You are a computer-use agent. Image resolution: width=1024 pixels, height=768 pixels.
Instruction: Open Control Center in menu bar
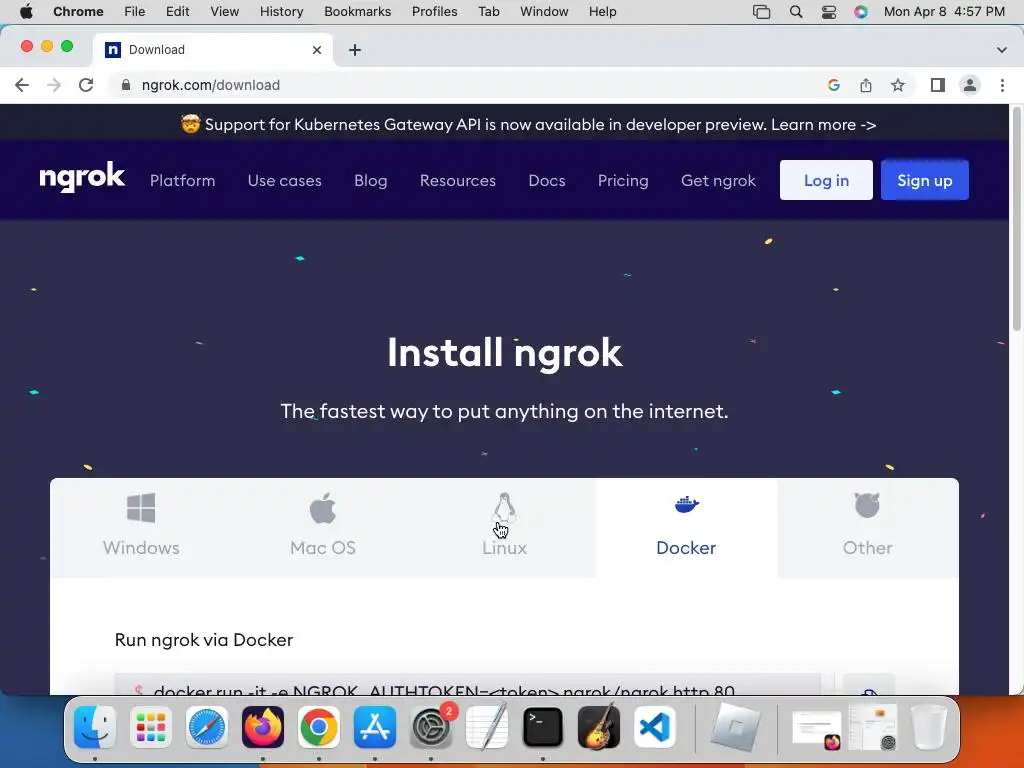828,12
